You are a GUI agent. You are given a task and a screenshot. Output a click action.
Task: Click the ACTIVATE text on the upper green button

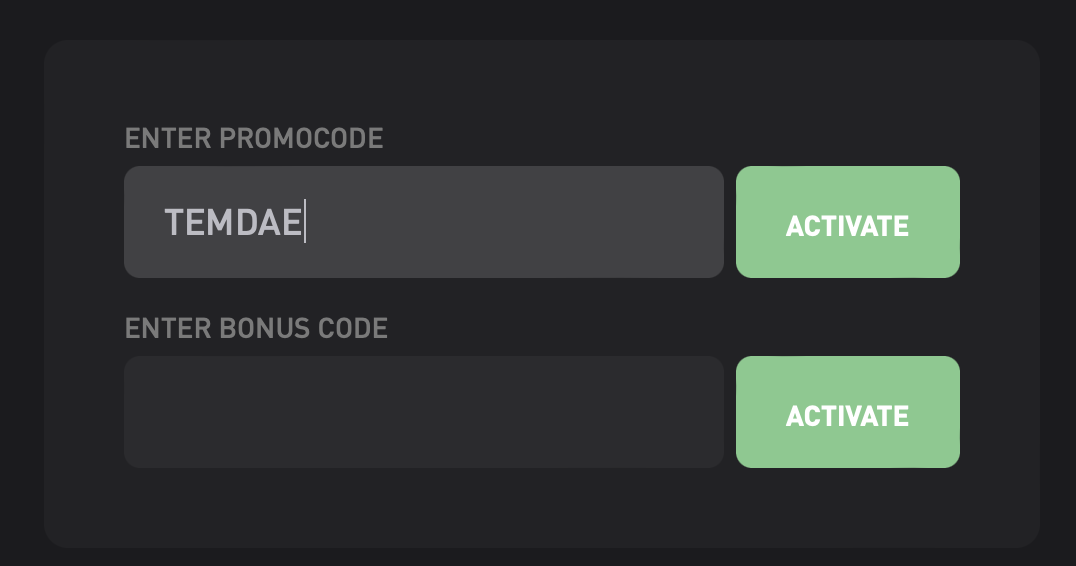(x=847, y=226)
